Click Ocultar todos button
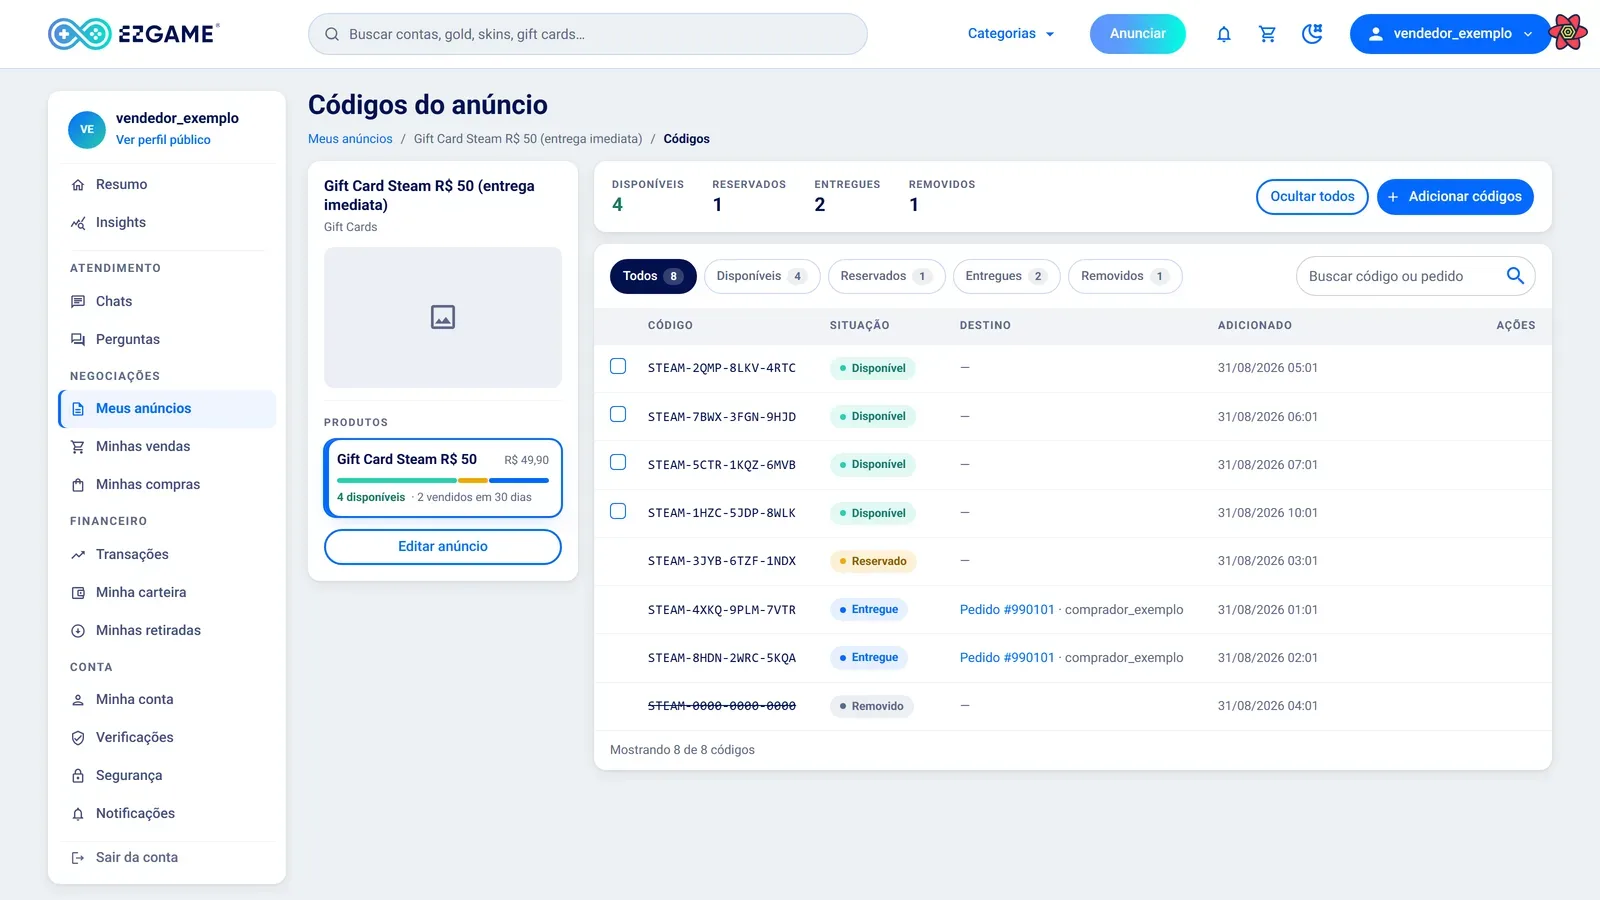This screenshot has height=900, width=1600. (x=1312, y=197)
